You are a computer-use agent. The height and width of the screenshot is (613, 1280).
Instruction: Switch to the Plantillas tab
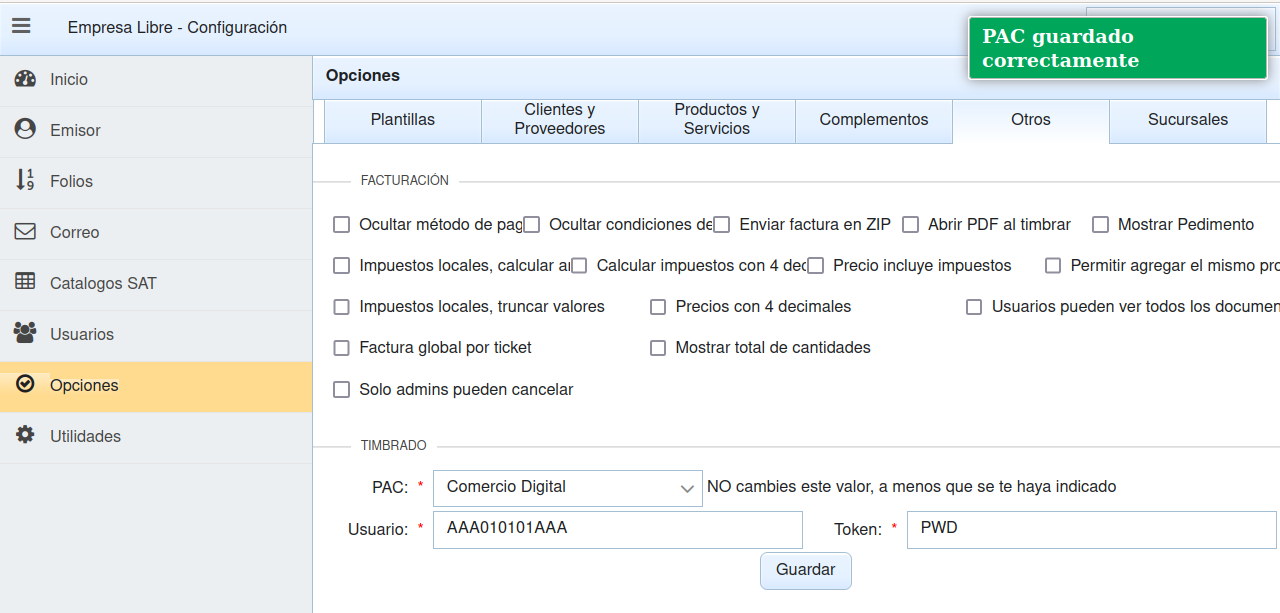click(x=402, y=120)
